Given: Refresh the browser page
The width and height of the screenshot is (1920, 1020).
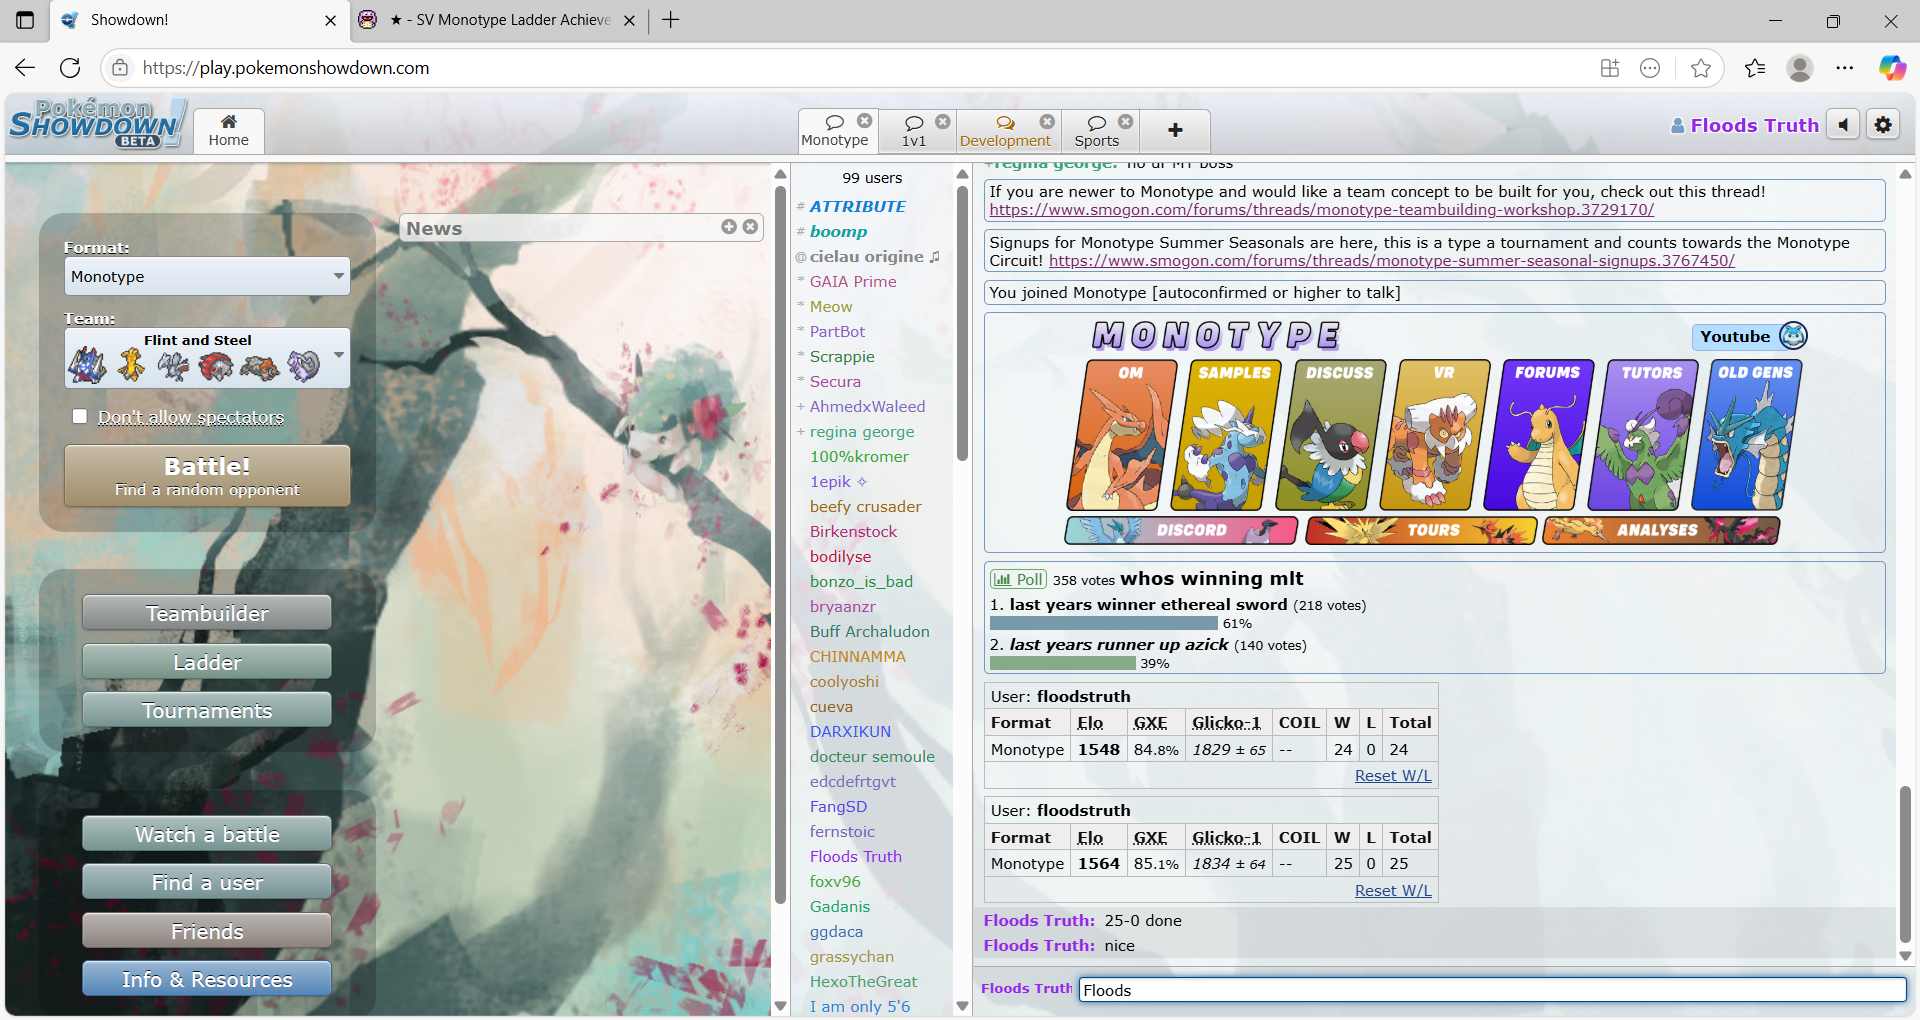Looking at the screenshot, I should (70, 67).
